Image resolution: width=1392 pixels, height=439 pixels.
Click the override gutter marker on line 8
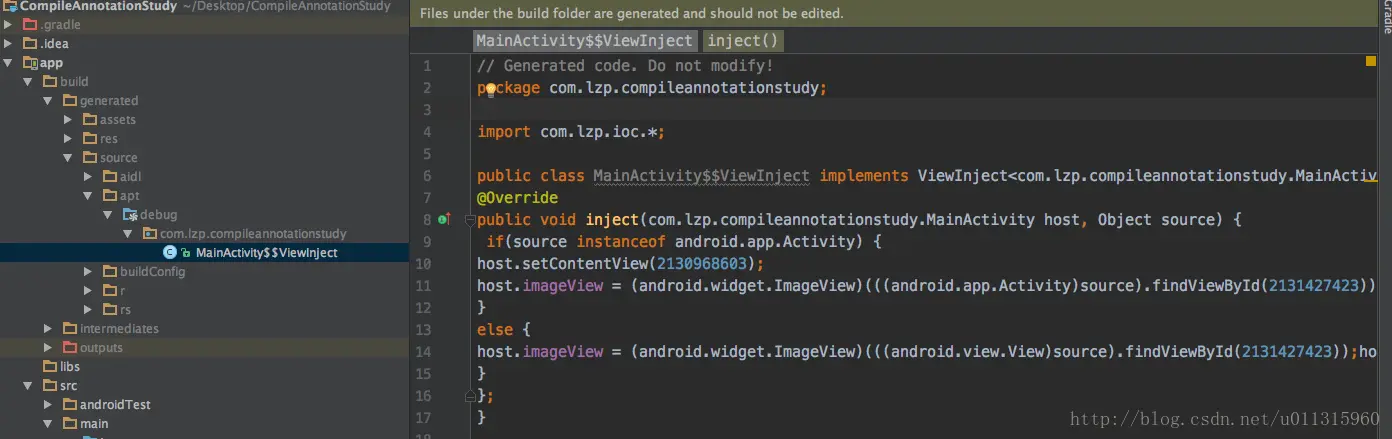tap(445, 219)
